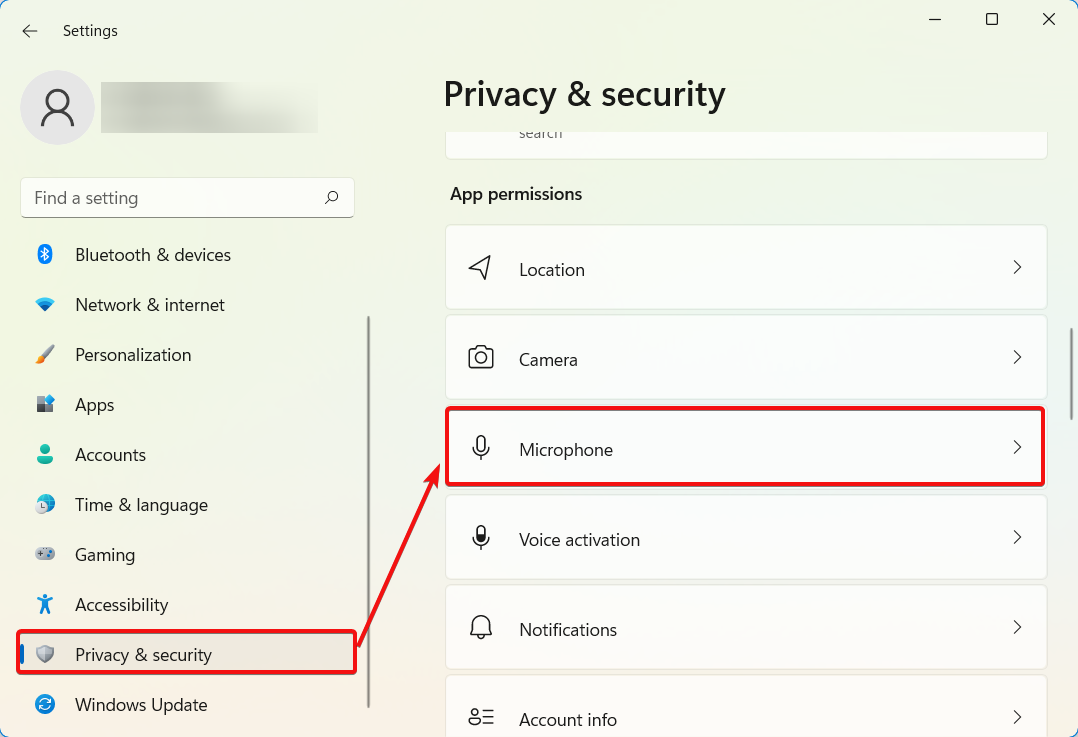Click the Personalization paintbrush icon
Screen dimensions: 1078x737
45,355
